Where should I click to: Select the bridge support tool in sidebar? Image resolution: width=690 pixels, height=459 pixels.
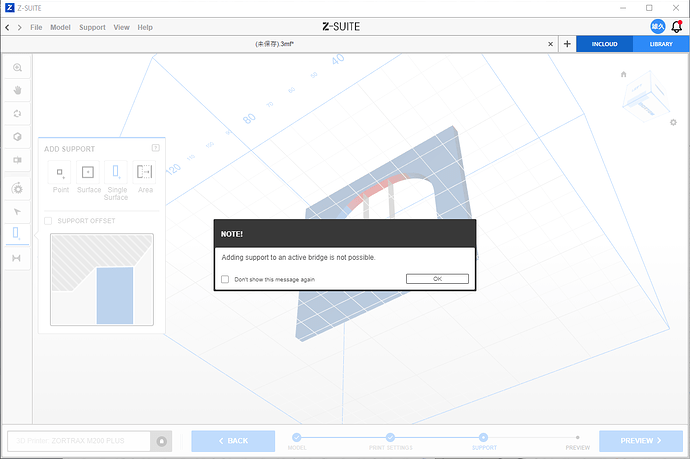tap(16, 258)
